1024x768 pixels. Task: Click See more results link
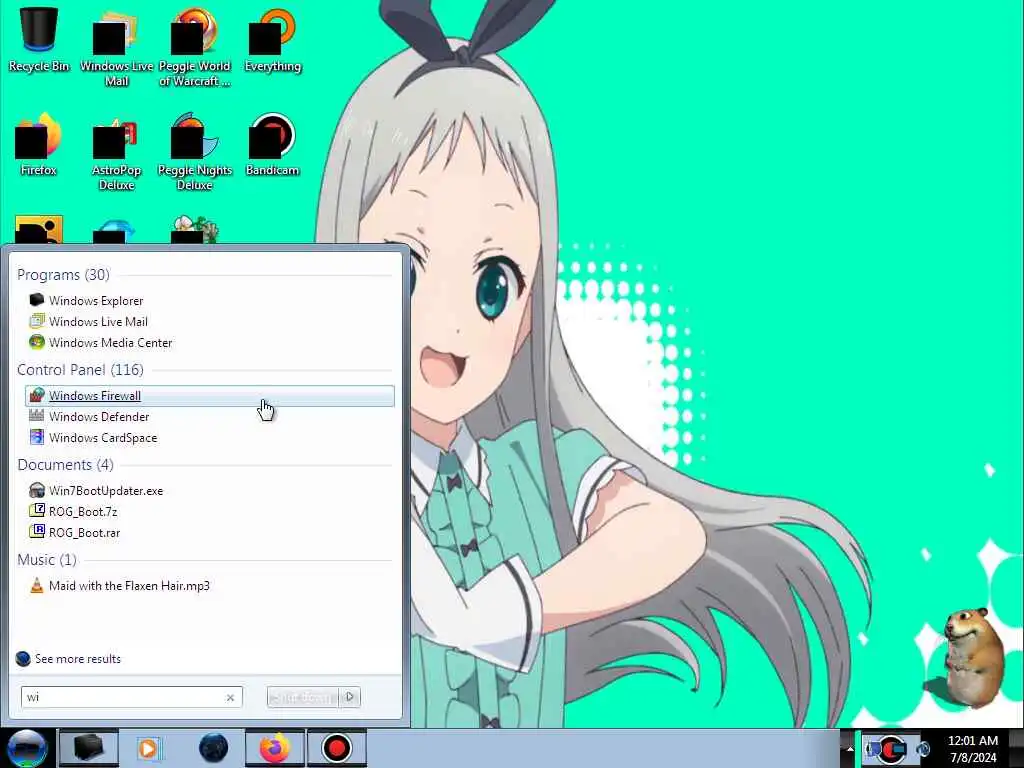78,658
